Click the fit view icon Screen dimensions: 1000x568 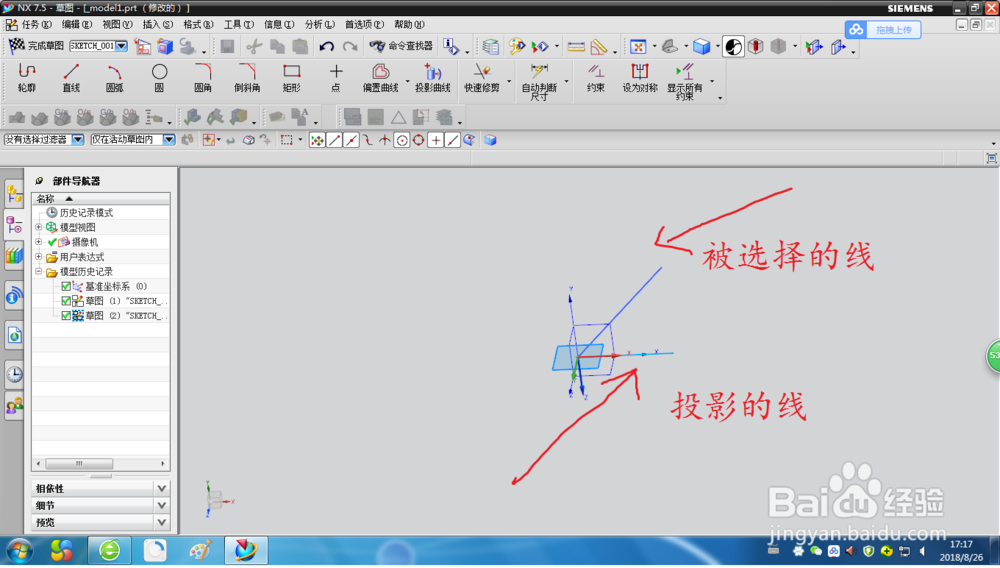click(638, 46)
